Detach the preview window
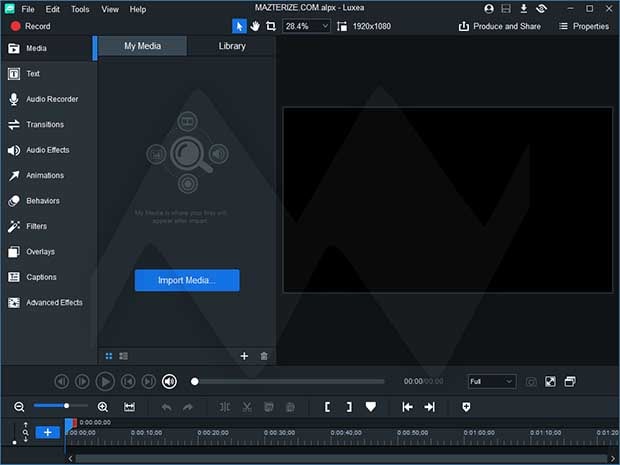Image resolution: width=620 pixels, height=465 pixels. pos(570,382)
